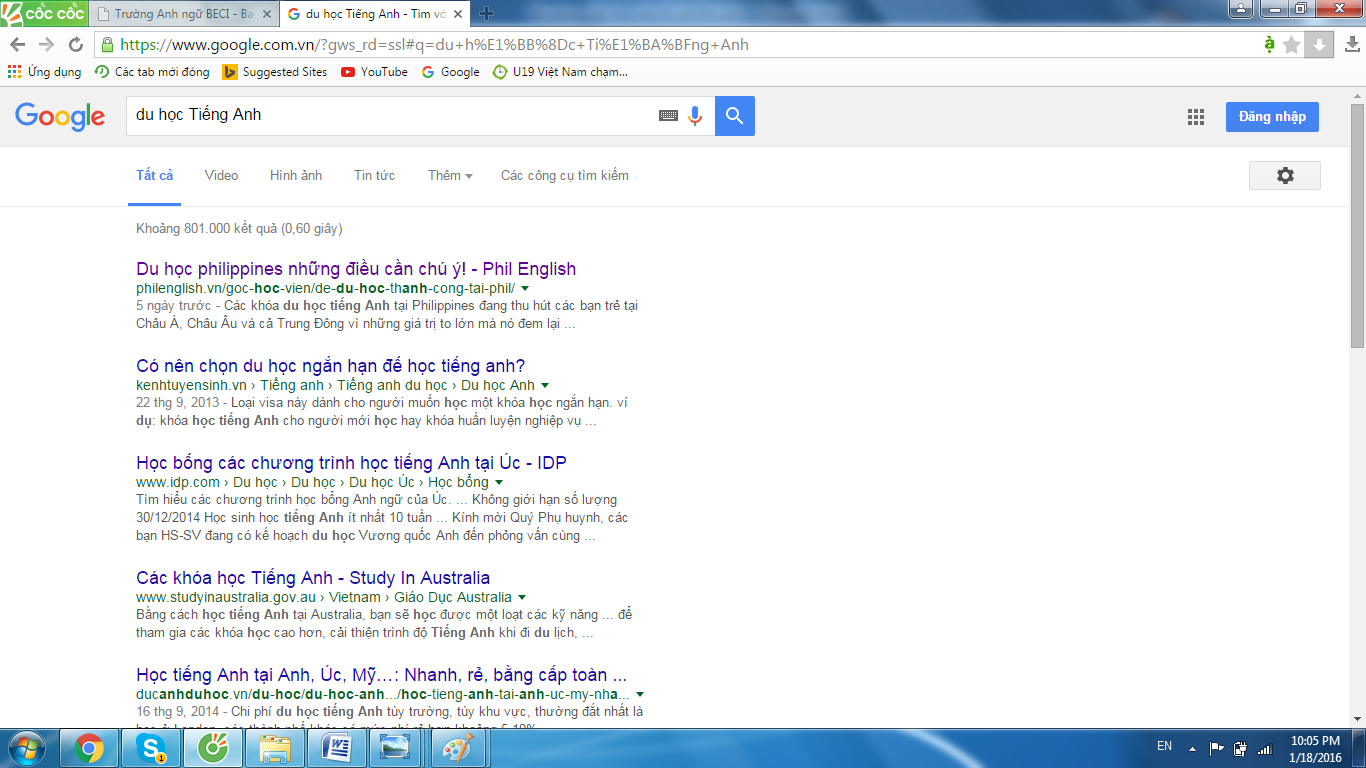Screen dimensions: 1366x768
Task: Open result Các khóa học Tiếng Anh Study In Australia
Action: [x=313, y=578]
